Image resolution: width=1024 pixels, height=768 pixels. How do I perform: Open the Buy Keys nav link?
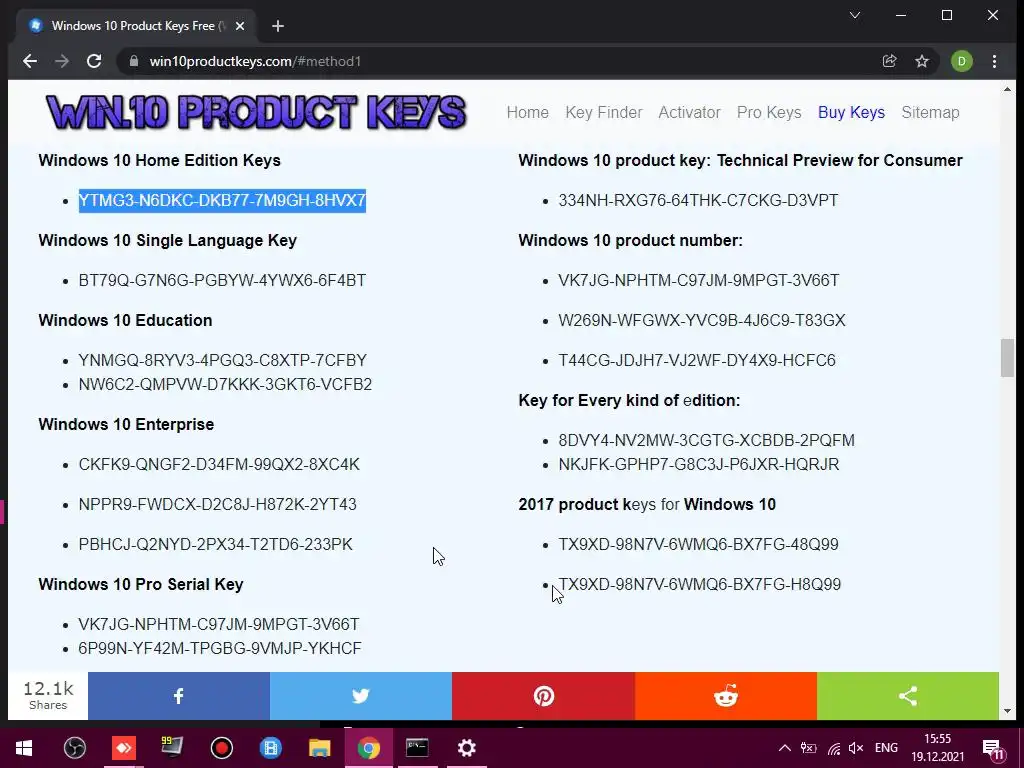pos(852,112)
